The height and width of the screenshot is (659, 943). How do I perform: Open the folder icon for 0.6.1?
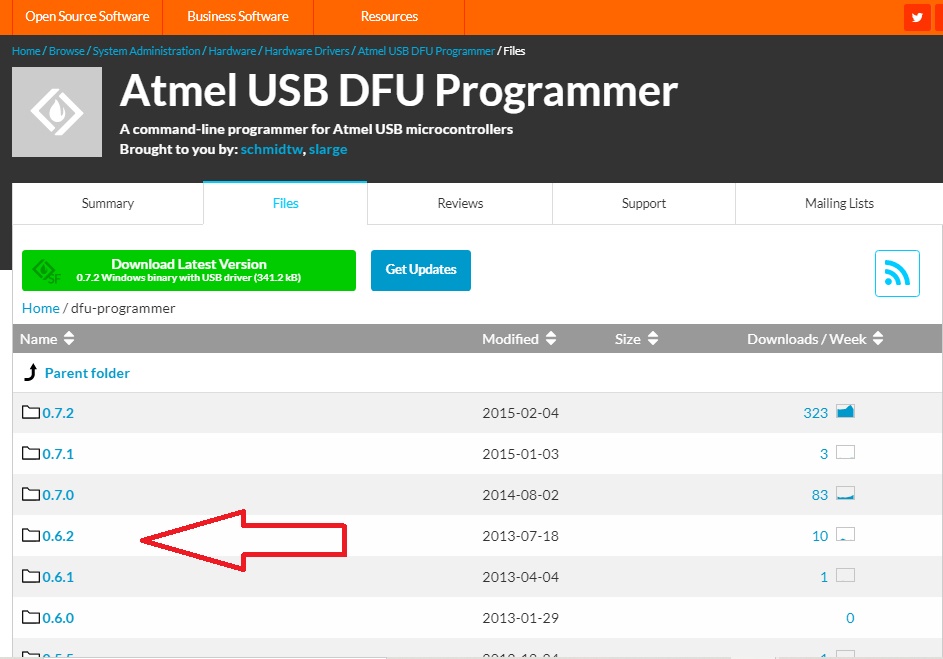coord(31,576)
